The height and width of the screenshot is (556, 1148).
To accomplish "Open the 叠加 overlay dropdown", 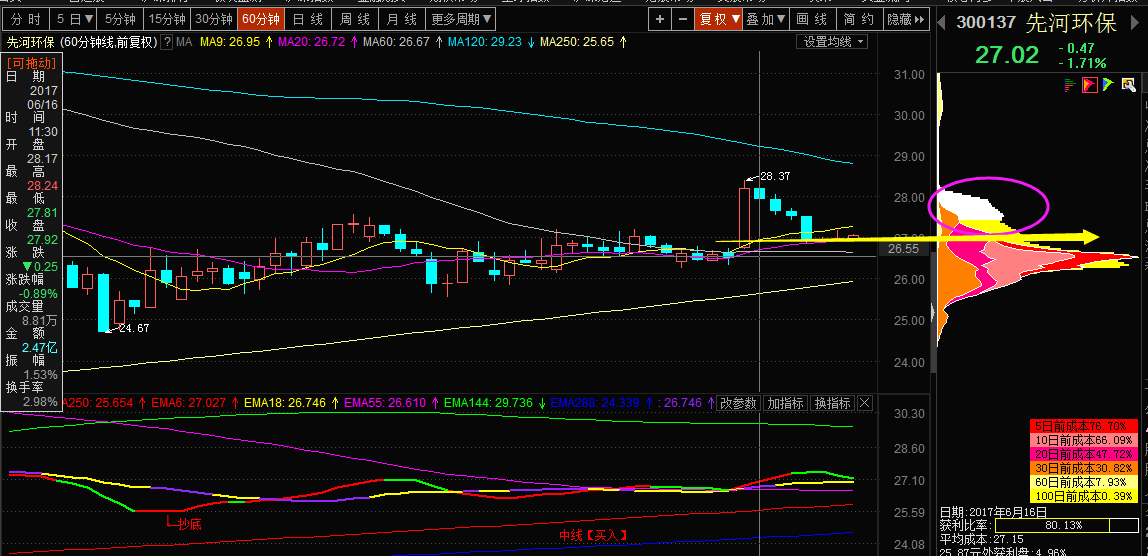I will click(x=766, y=19).
